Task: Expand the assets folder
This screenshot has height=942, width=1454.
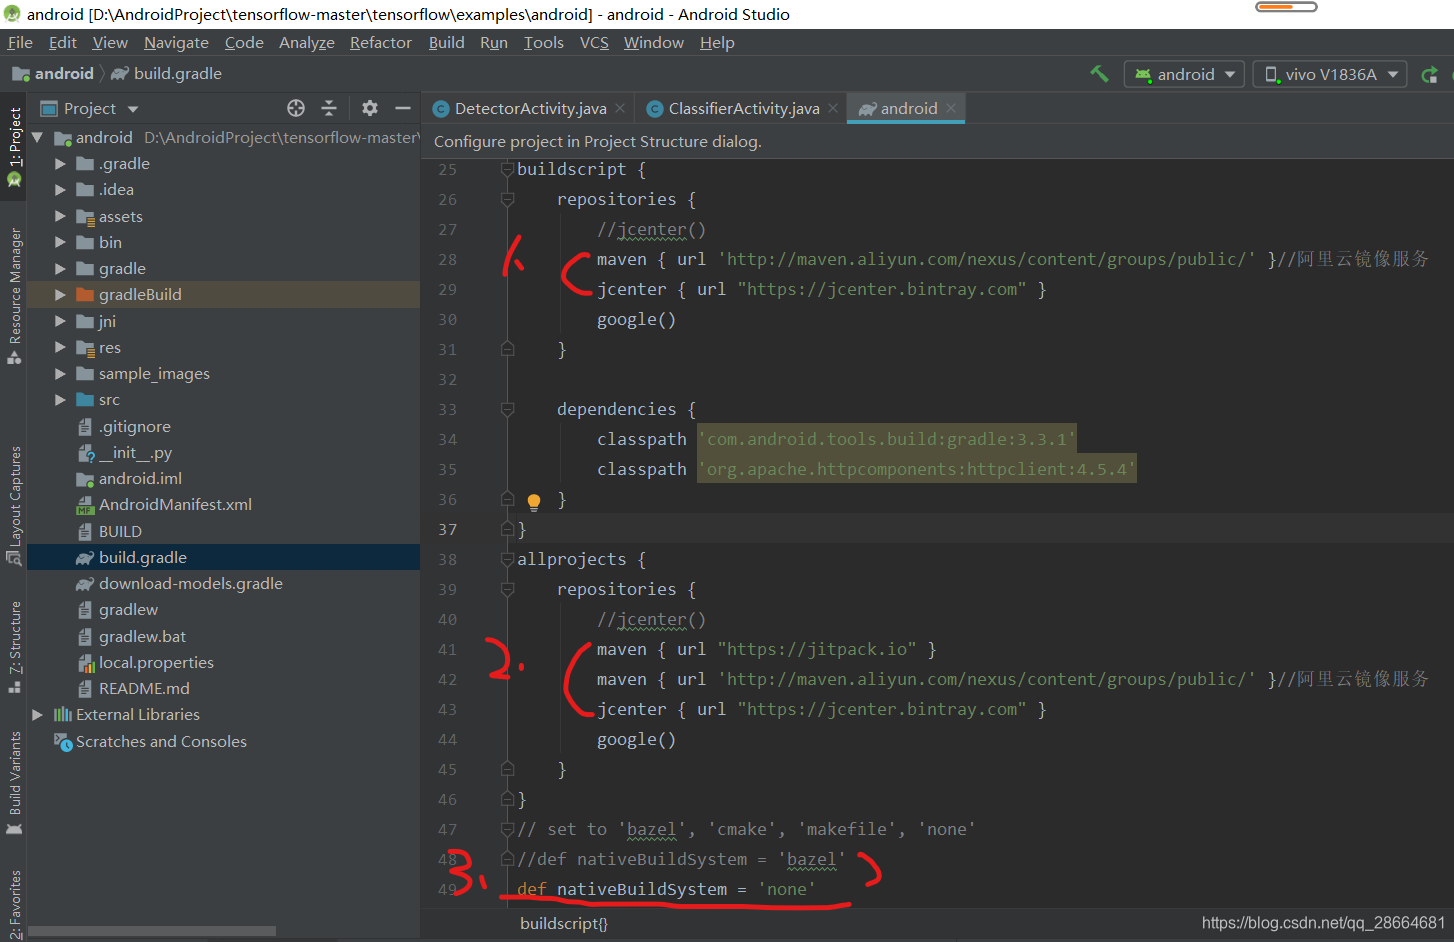Action: coord(60,216)
